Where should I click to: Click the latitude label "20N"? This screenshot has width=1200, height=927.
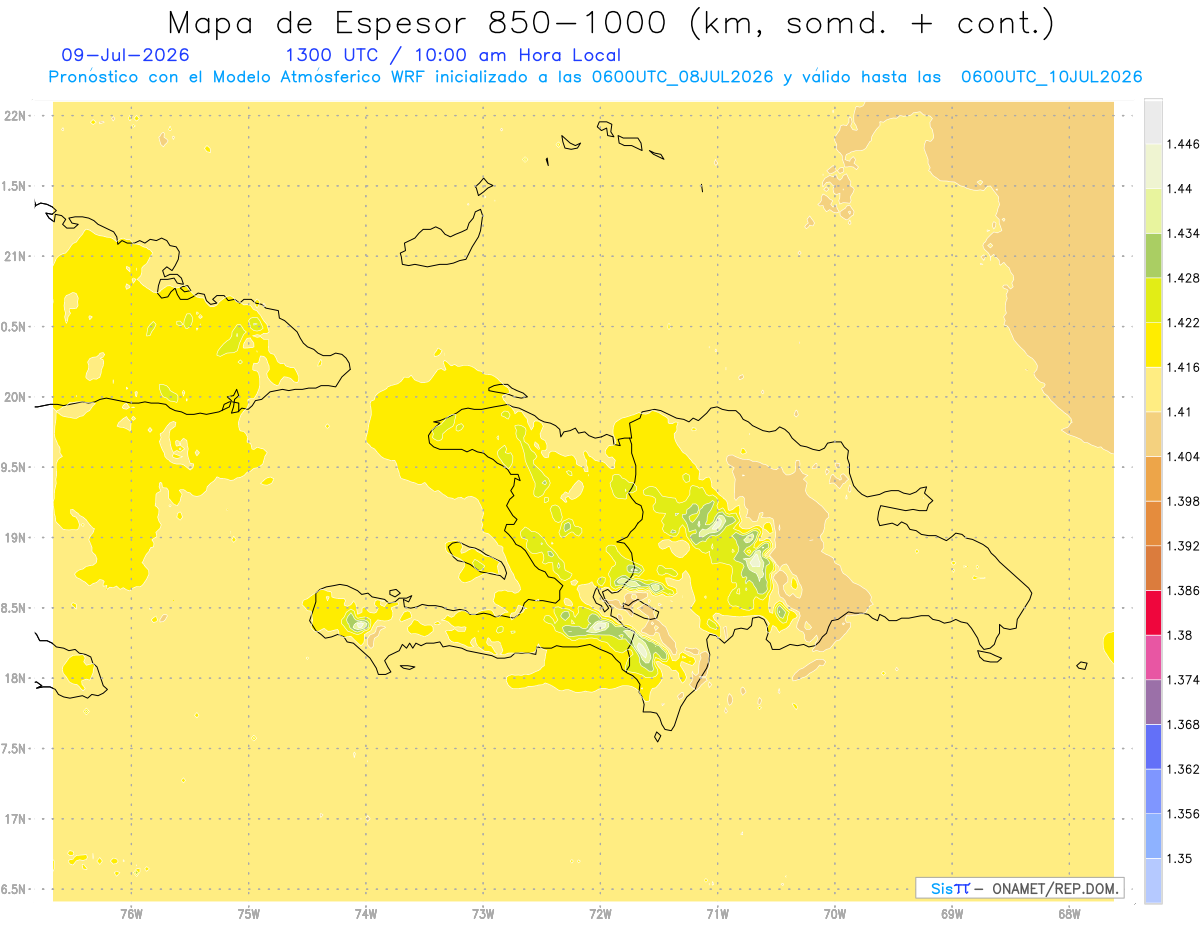pos(17,397)
